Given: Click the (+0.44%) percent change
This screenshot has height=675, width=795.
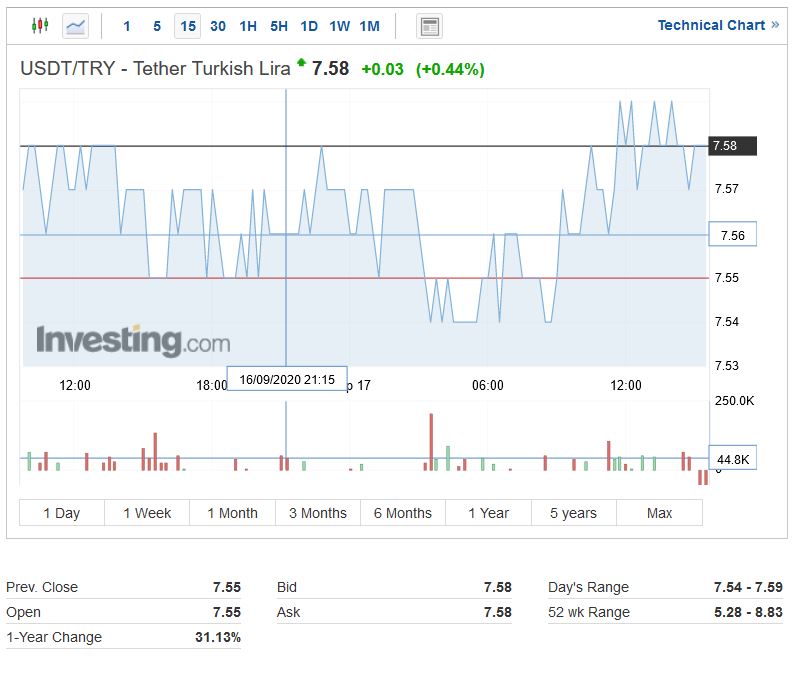Looking at the screenshot, I should click(x=450, y=69).
